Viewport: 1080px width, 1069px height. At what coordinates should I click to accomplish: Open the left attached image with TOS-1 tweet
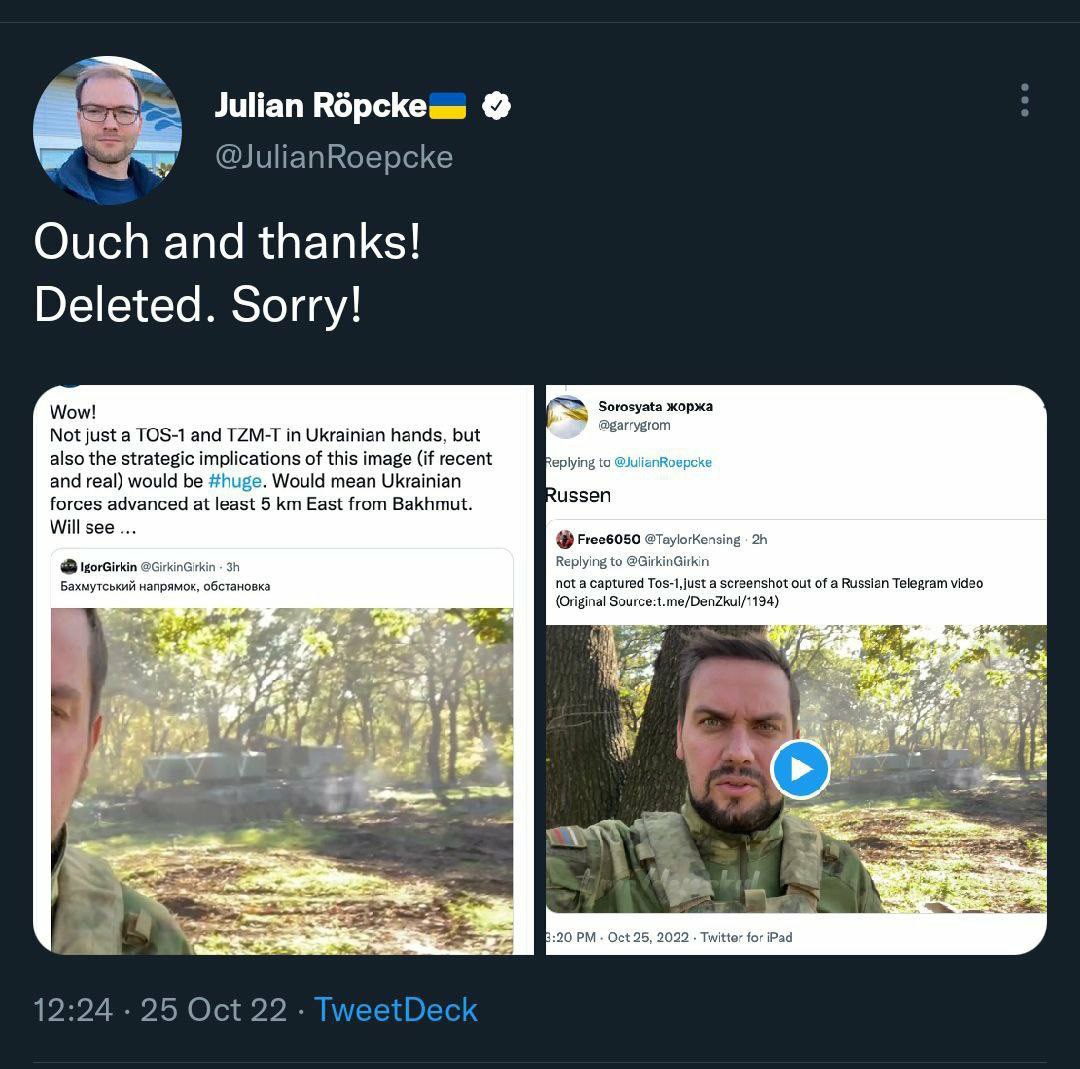pos(283,670)
